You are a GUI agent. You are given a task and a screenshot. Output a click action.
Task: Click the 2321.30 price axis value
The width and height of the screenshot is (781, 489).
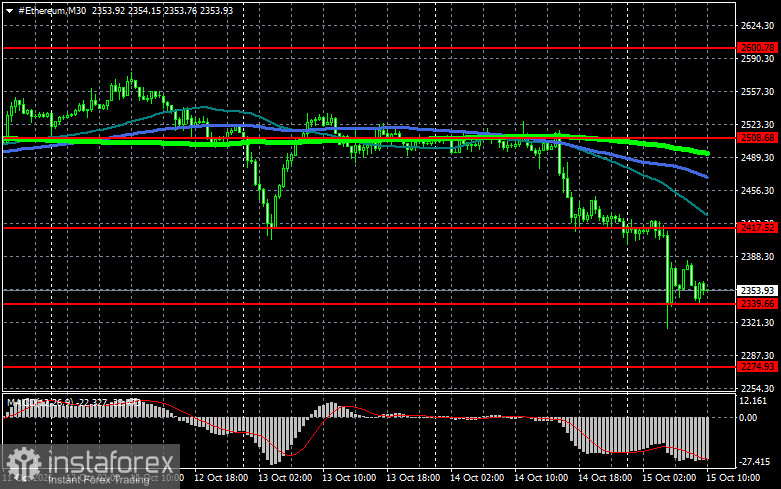(757, 323)
